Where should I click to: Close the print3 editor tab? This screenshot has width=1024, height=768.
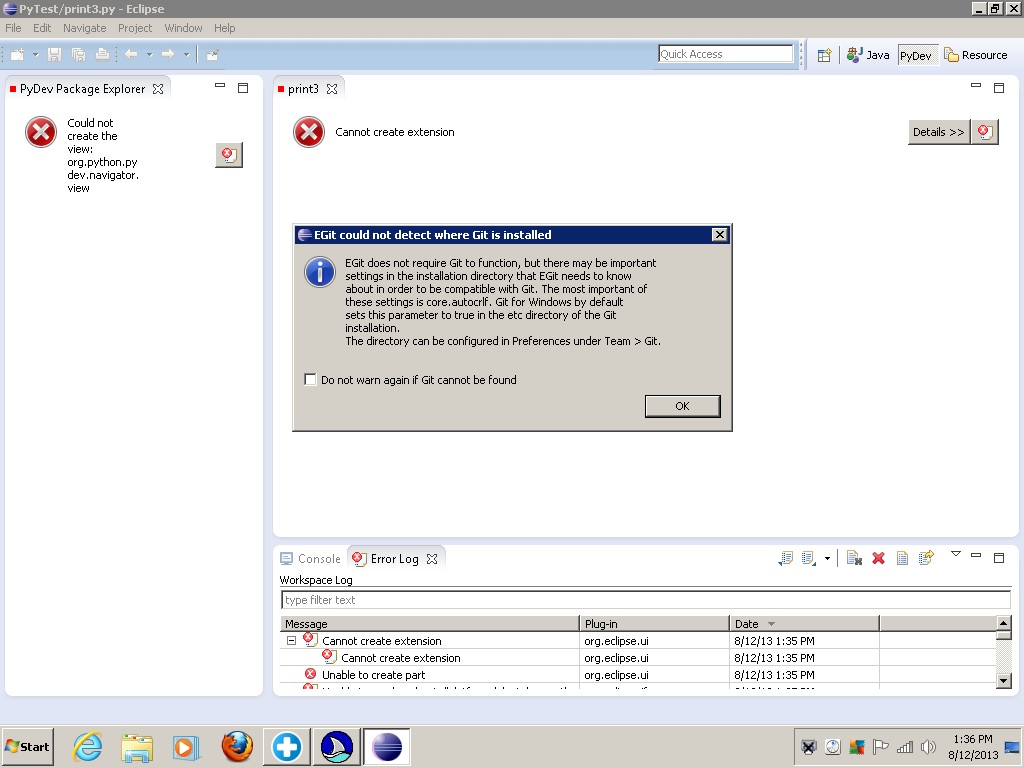click(x=332, y=89)
